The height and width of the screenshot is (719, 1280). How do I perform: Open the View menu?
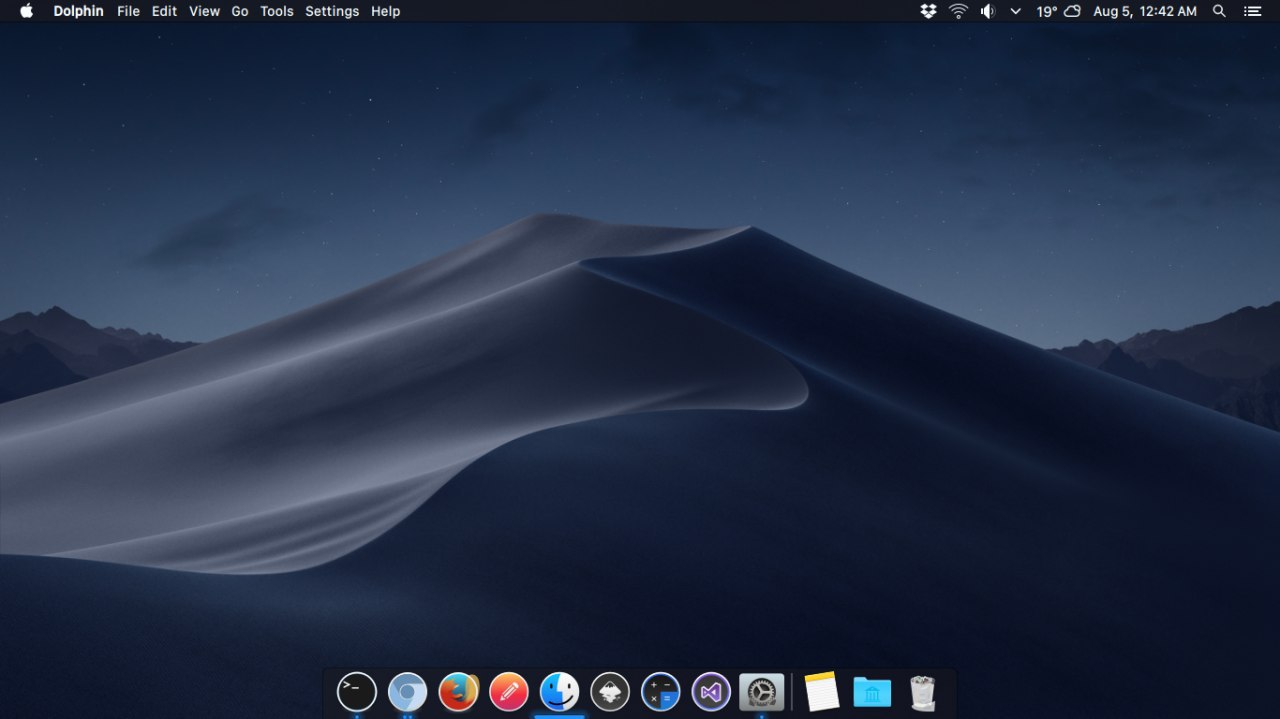click(204, 11)
